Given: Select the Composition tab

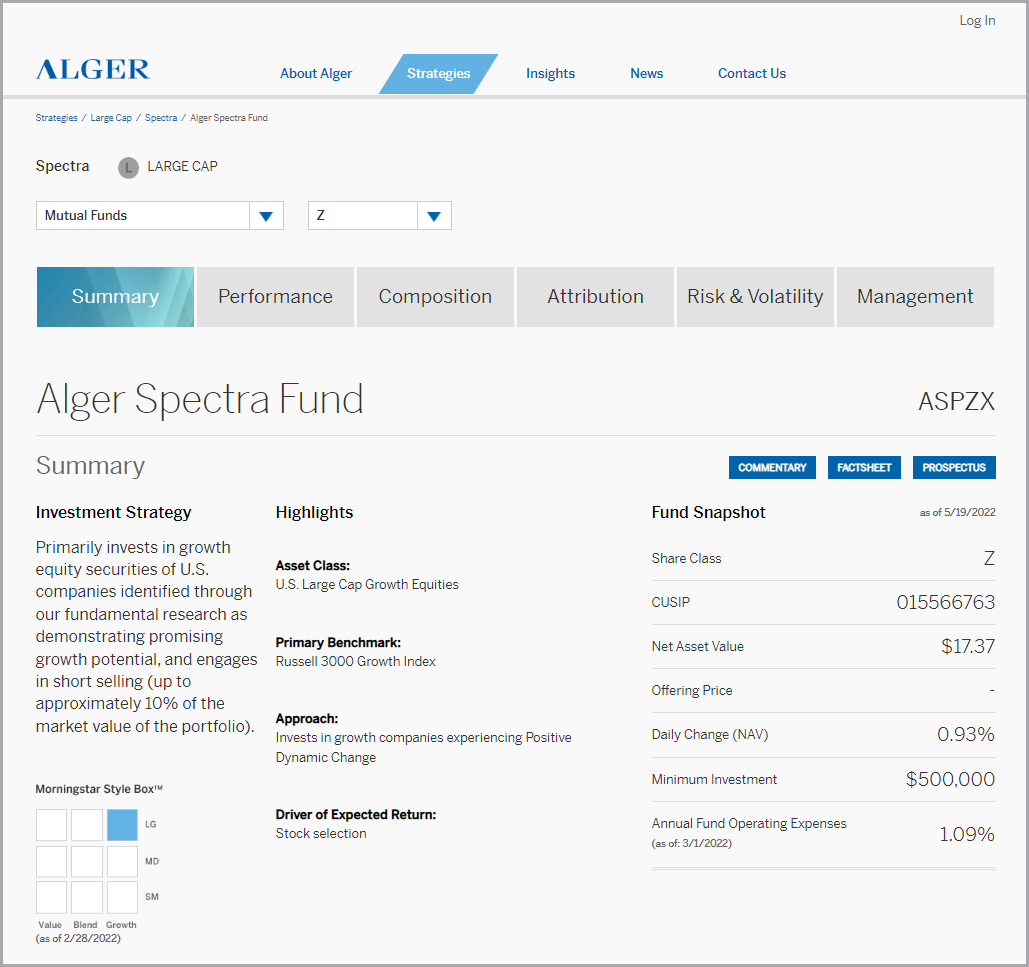Looking at the screenshot, I should pyautogui.click(x=435, y=296).
